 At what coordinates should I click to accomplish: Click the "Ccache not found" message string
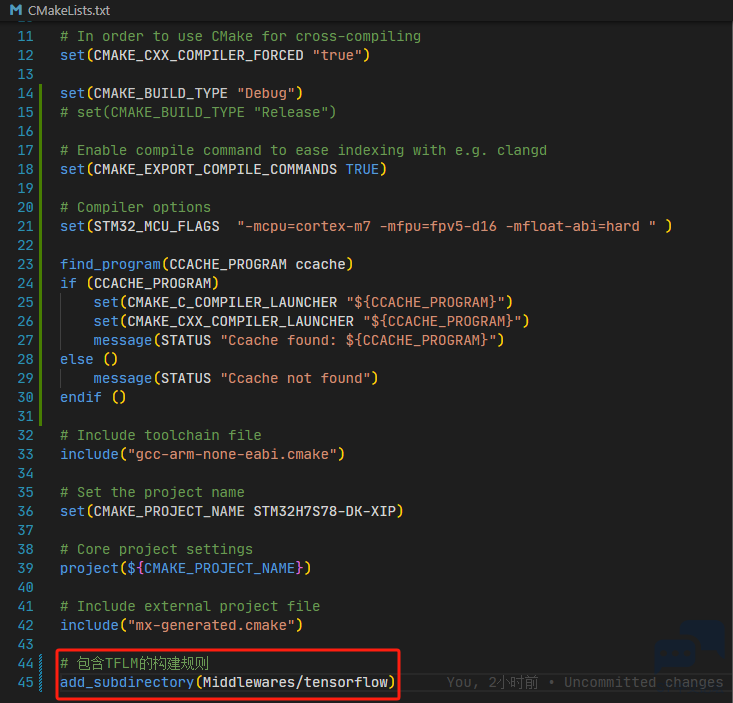[295, 379]
